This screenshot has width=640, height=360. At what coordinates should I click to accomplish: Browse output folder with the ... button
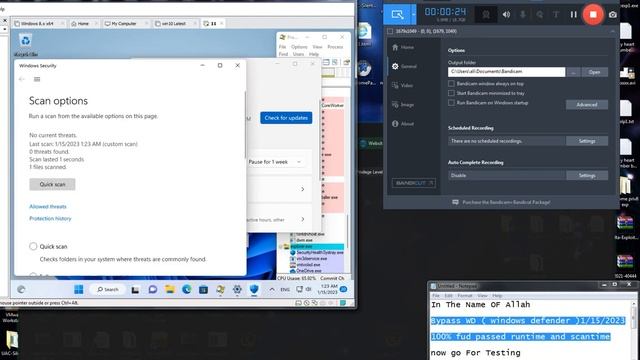pos(573,72)
